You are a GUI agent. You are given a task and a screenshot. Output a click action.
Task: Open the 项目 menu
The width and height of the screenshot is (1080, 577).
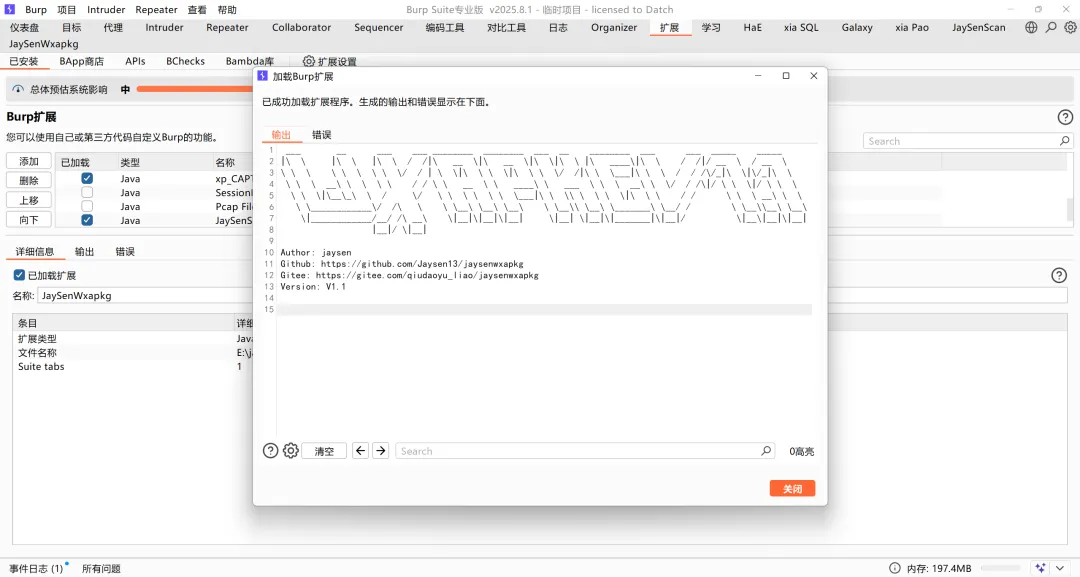[67, 10]
